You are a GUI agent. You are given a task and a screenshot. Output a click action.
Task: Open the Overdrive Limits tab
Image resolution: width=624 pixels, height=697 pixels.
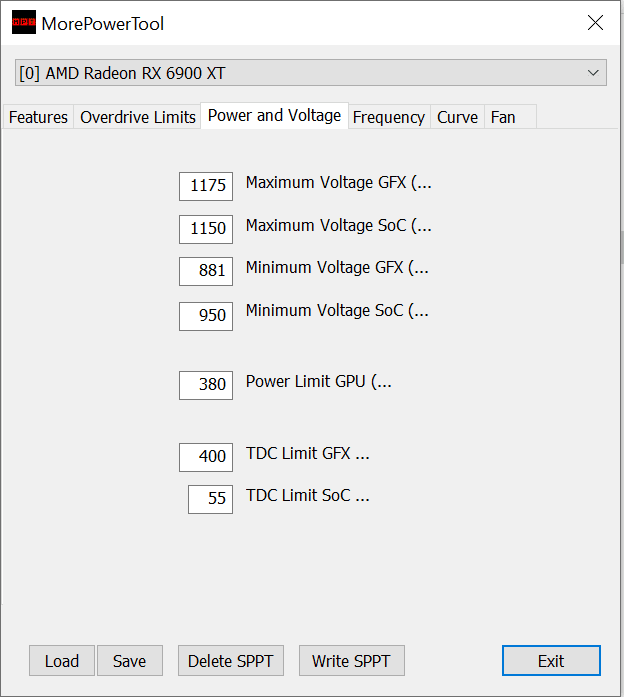click(138, 117)
